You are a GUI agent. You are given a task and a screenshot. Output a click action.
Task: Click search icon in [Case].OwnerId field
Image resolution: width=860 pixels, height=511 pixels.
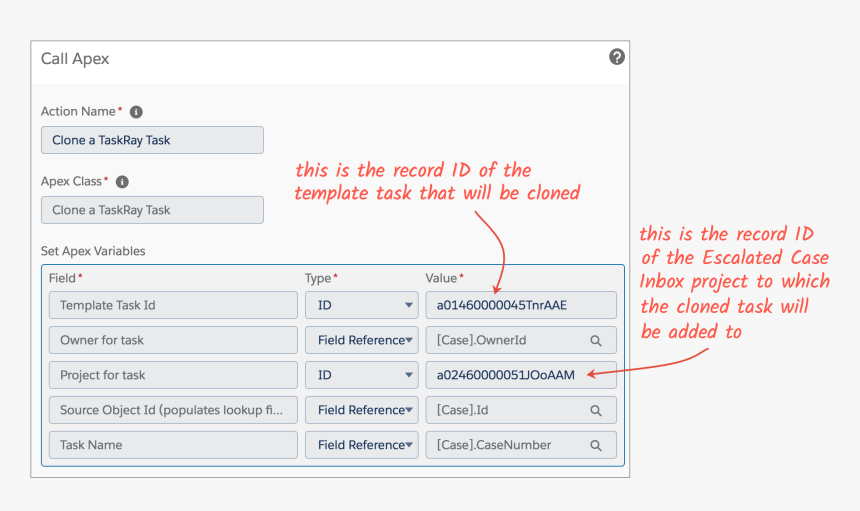click(x=596, y=341)
